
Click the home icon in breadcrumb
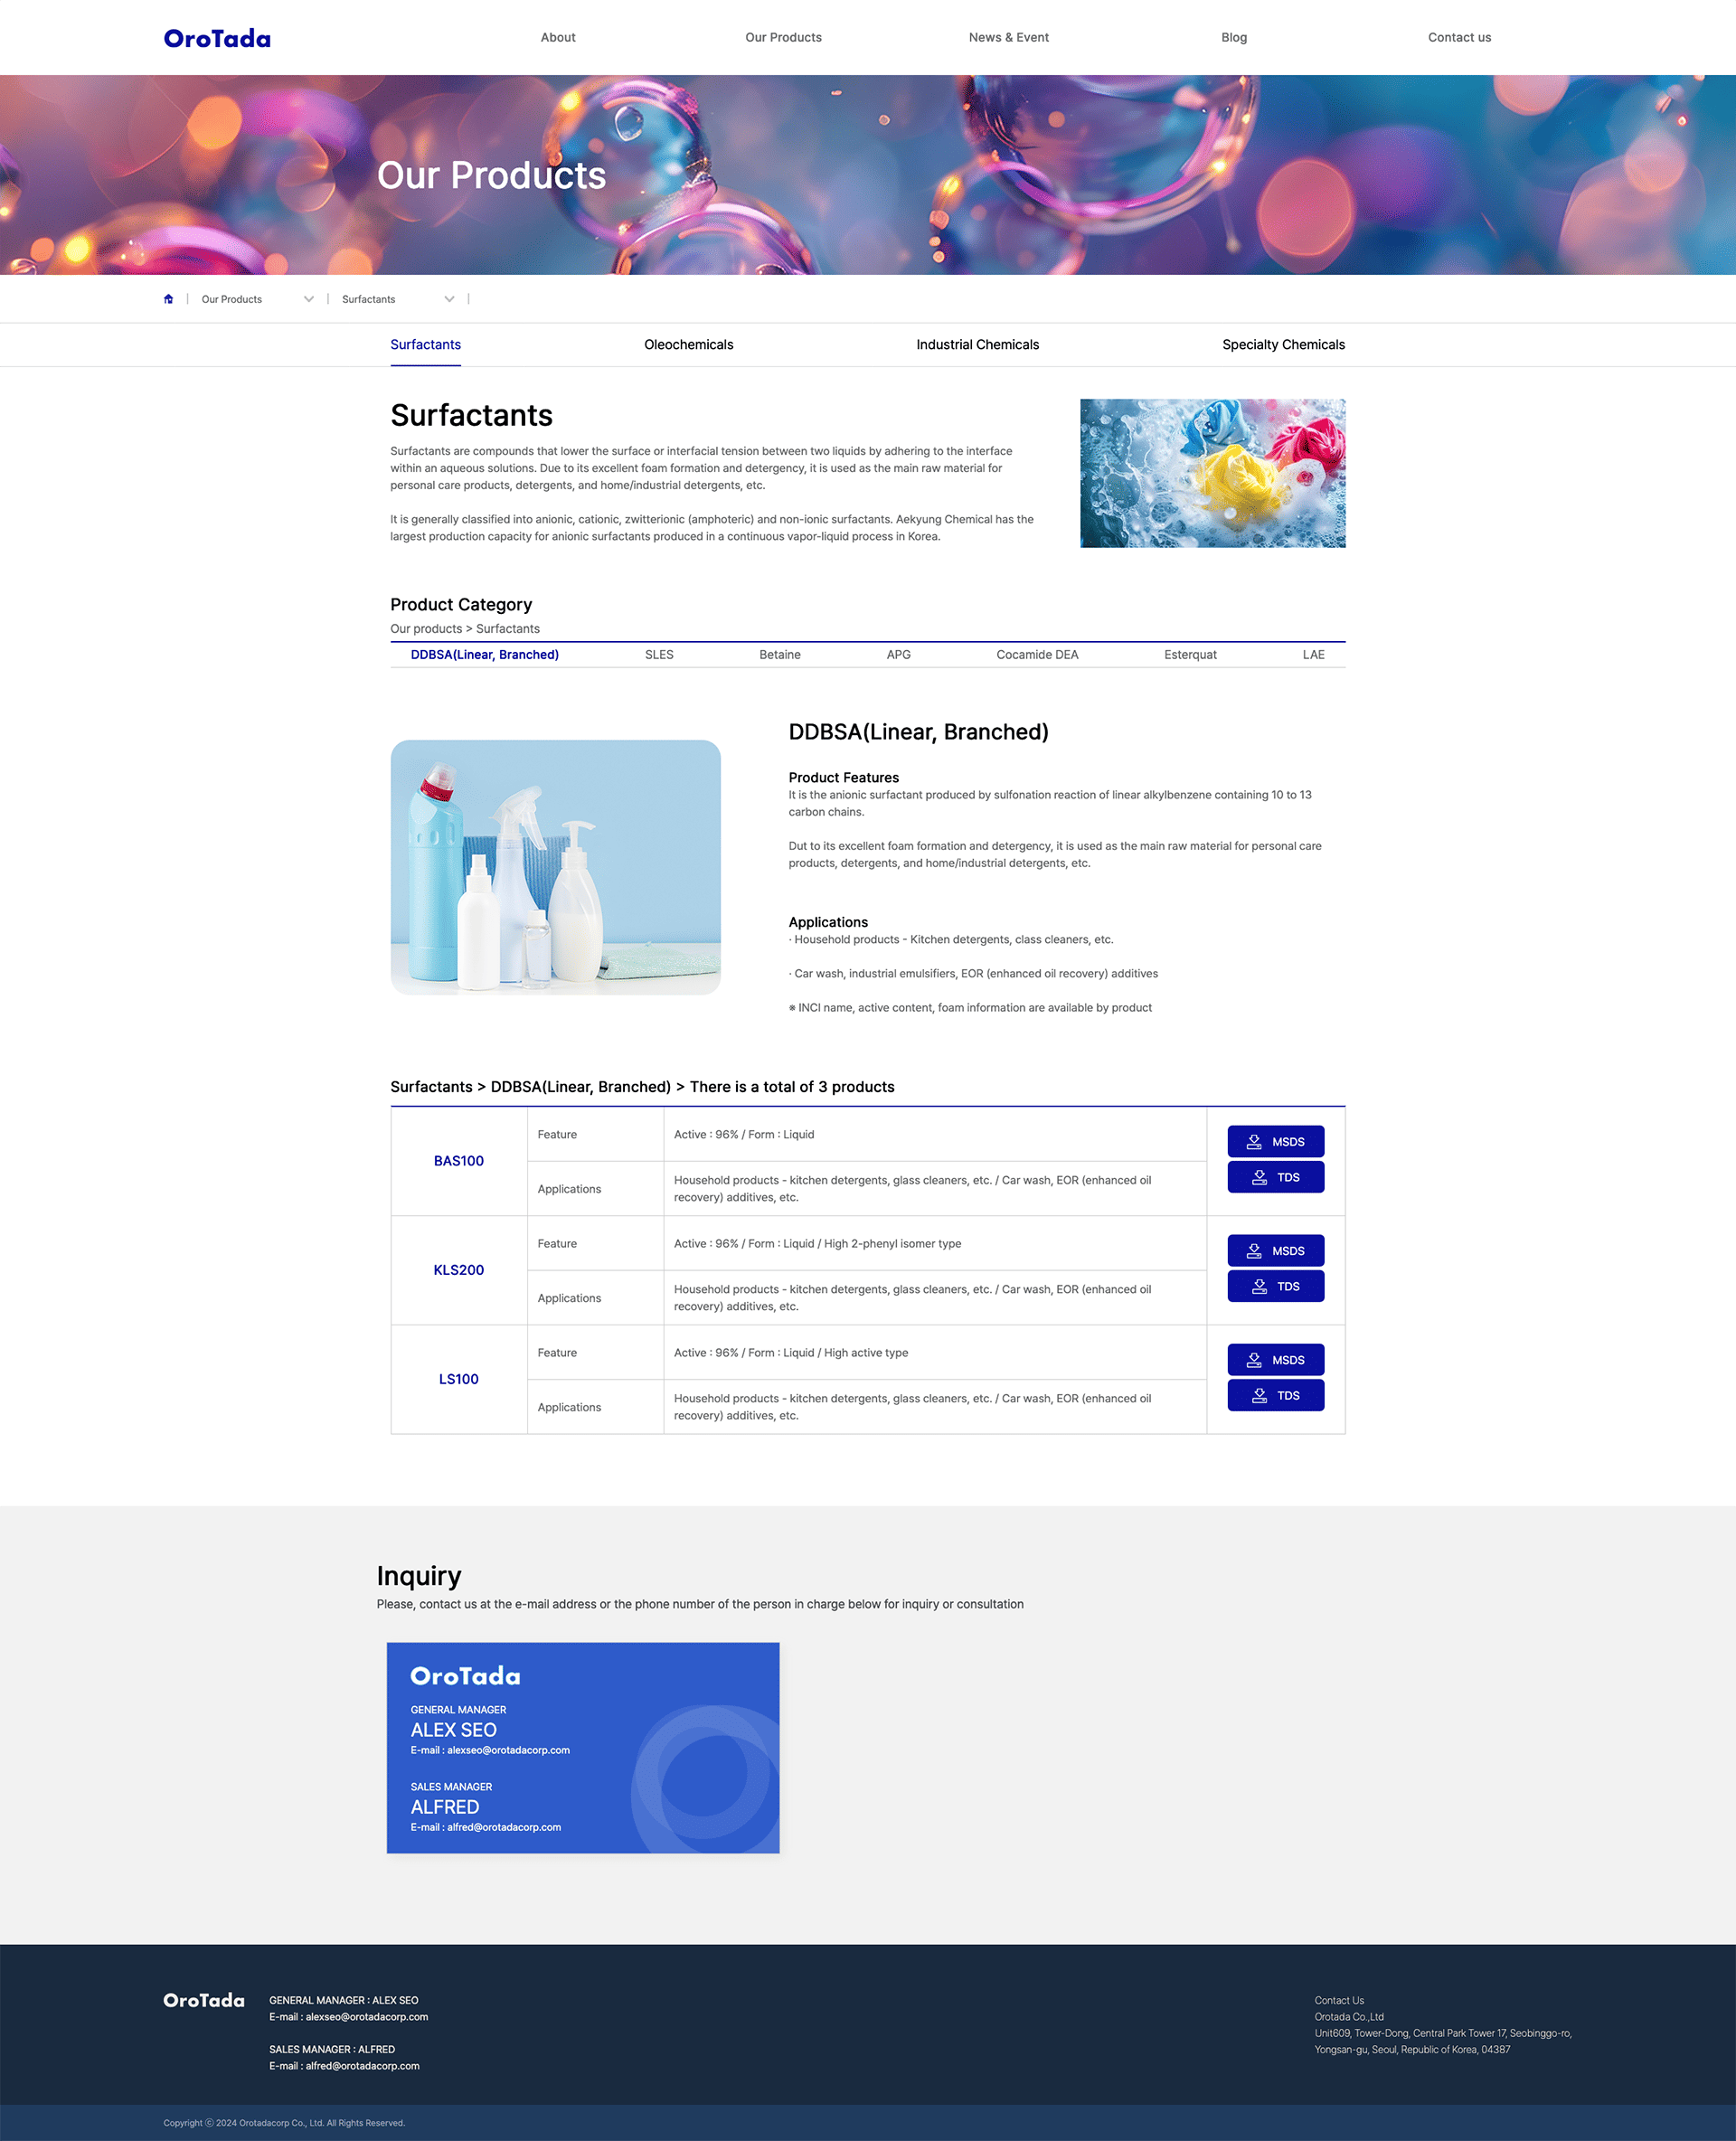point(168,299)
